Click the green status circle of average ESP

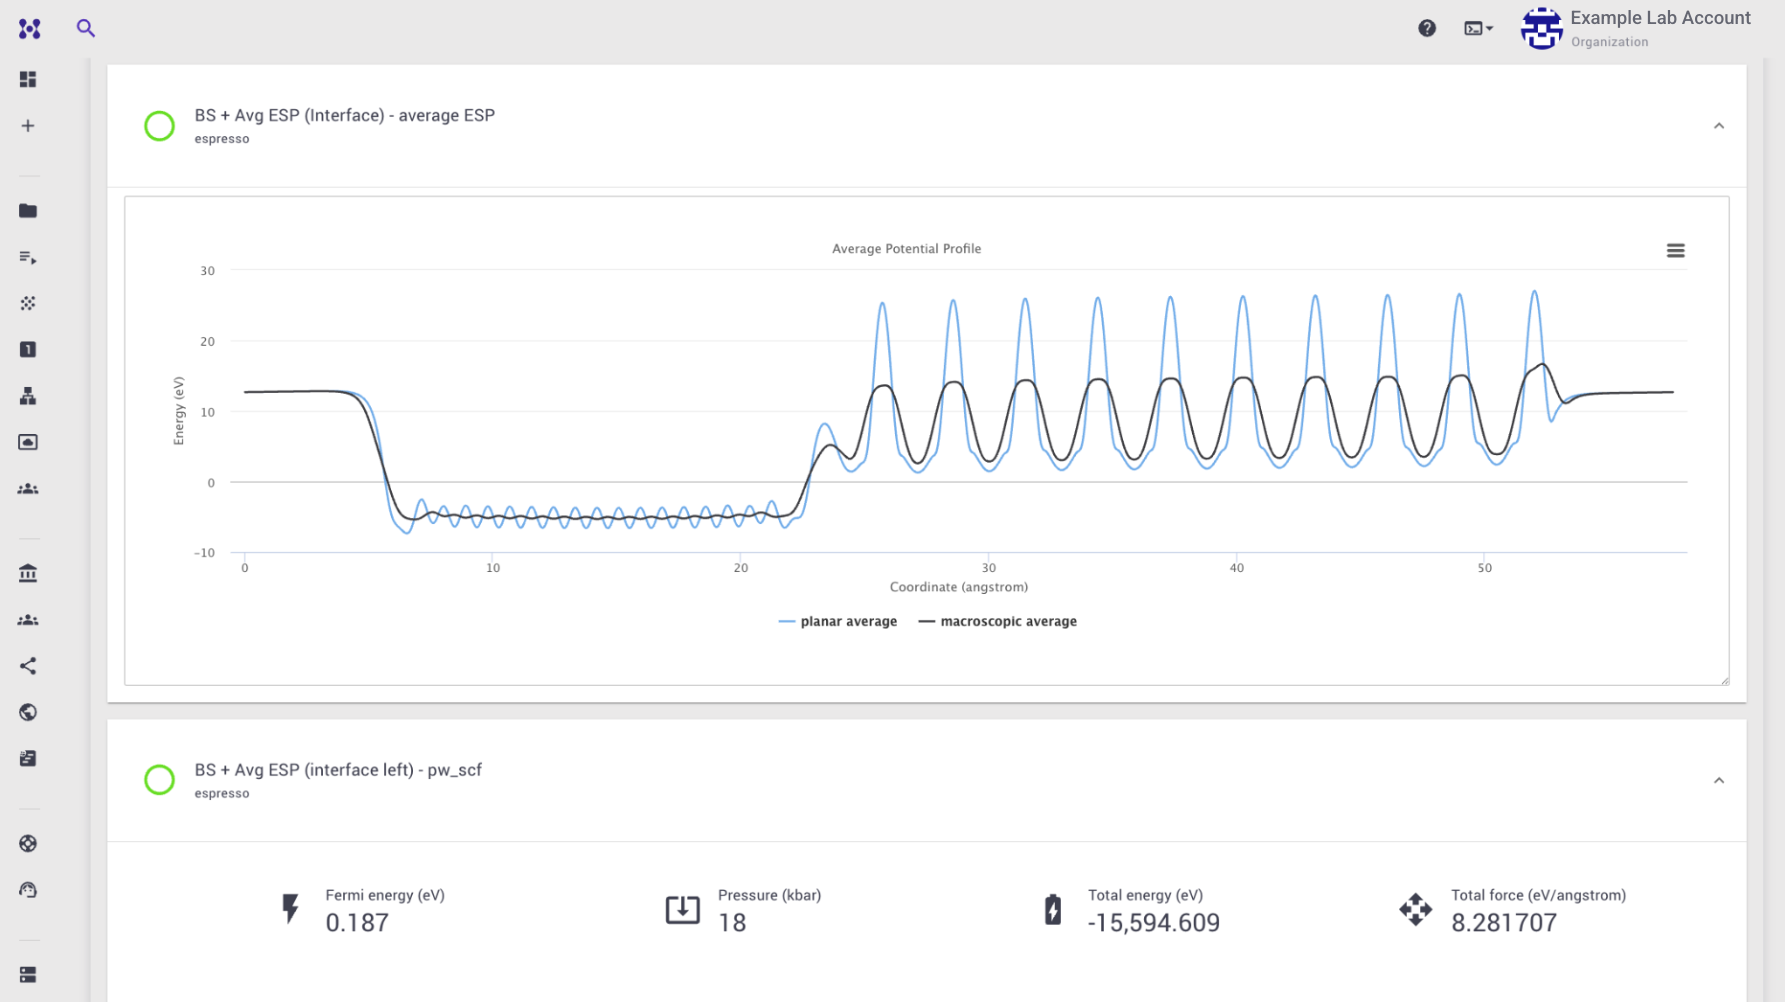pyautogui.click(x=159, y=126)
